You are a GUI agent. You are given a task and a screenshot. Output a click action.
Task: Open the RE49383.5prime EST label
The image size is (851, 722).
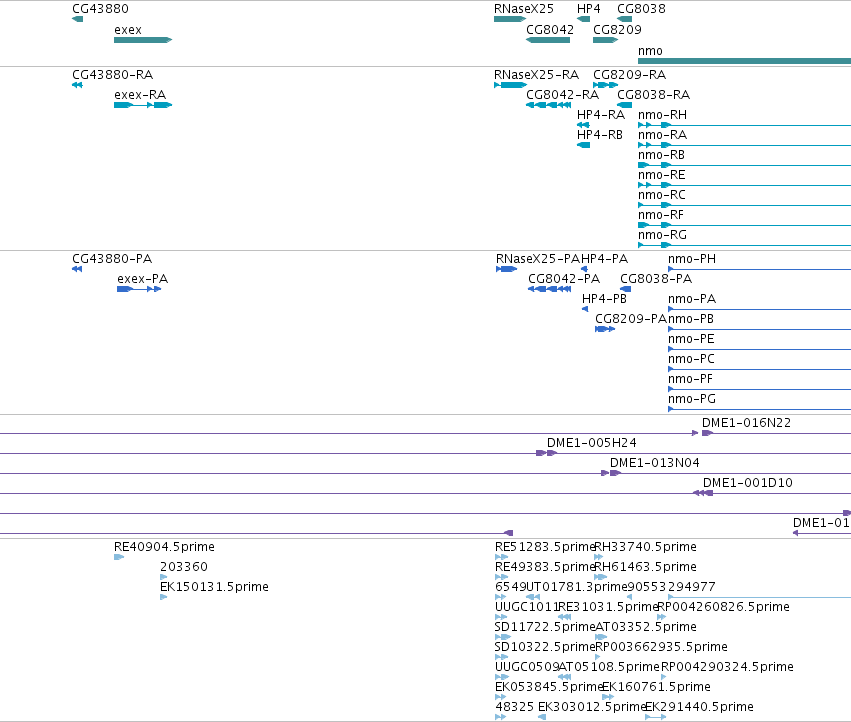coord(545,567)
